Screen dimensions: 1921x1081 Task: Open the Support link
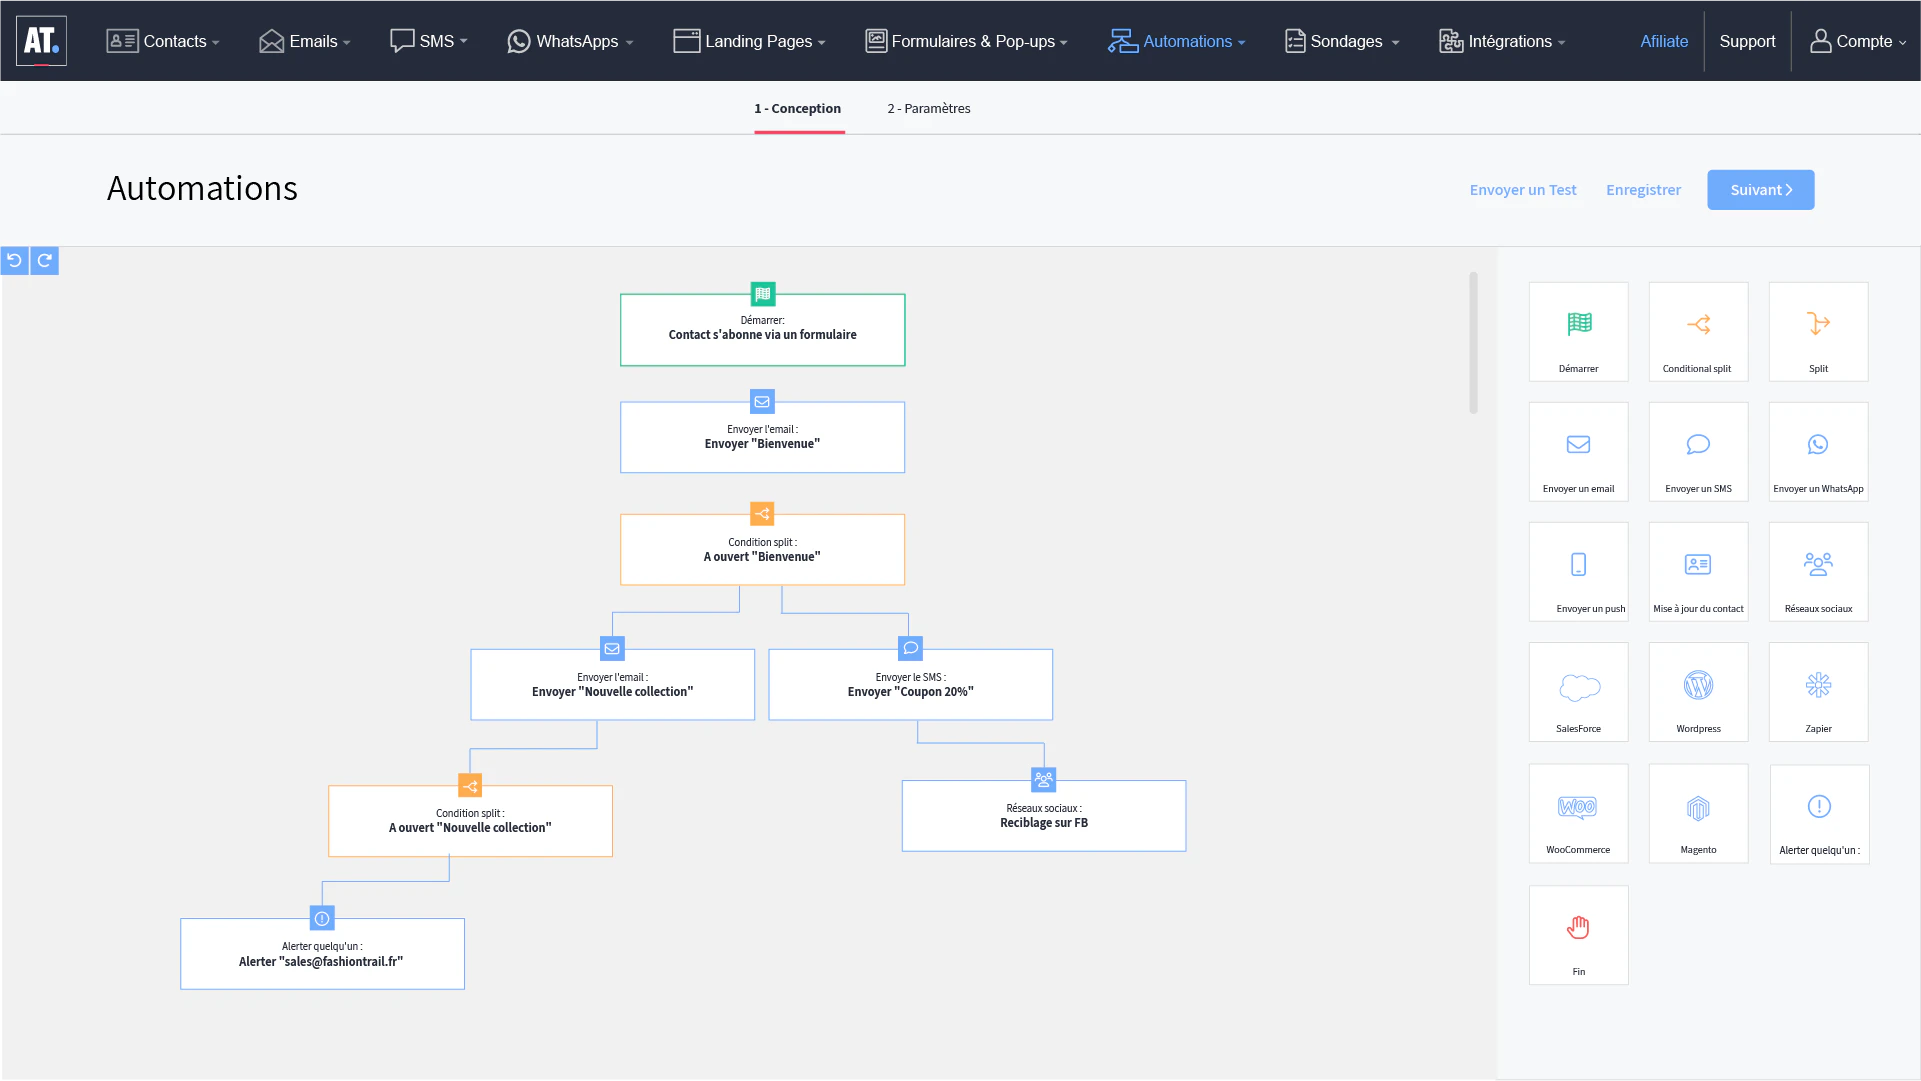1747,41
